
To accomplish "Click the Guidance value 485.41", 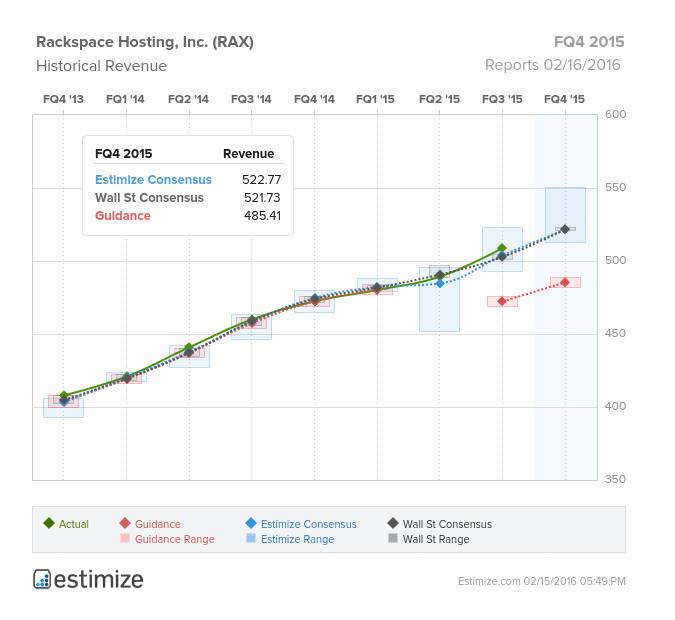I will click(262, 216).
